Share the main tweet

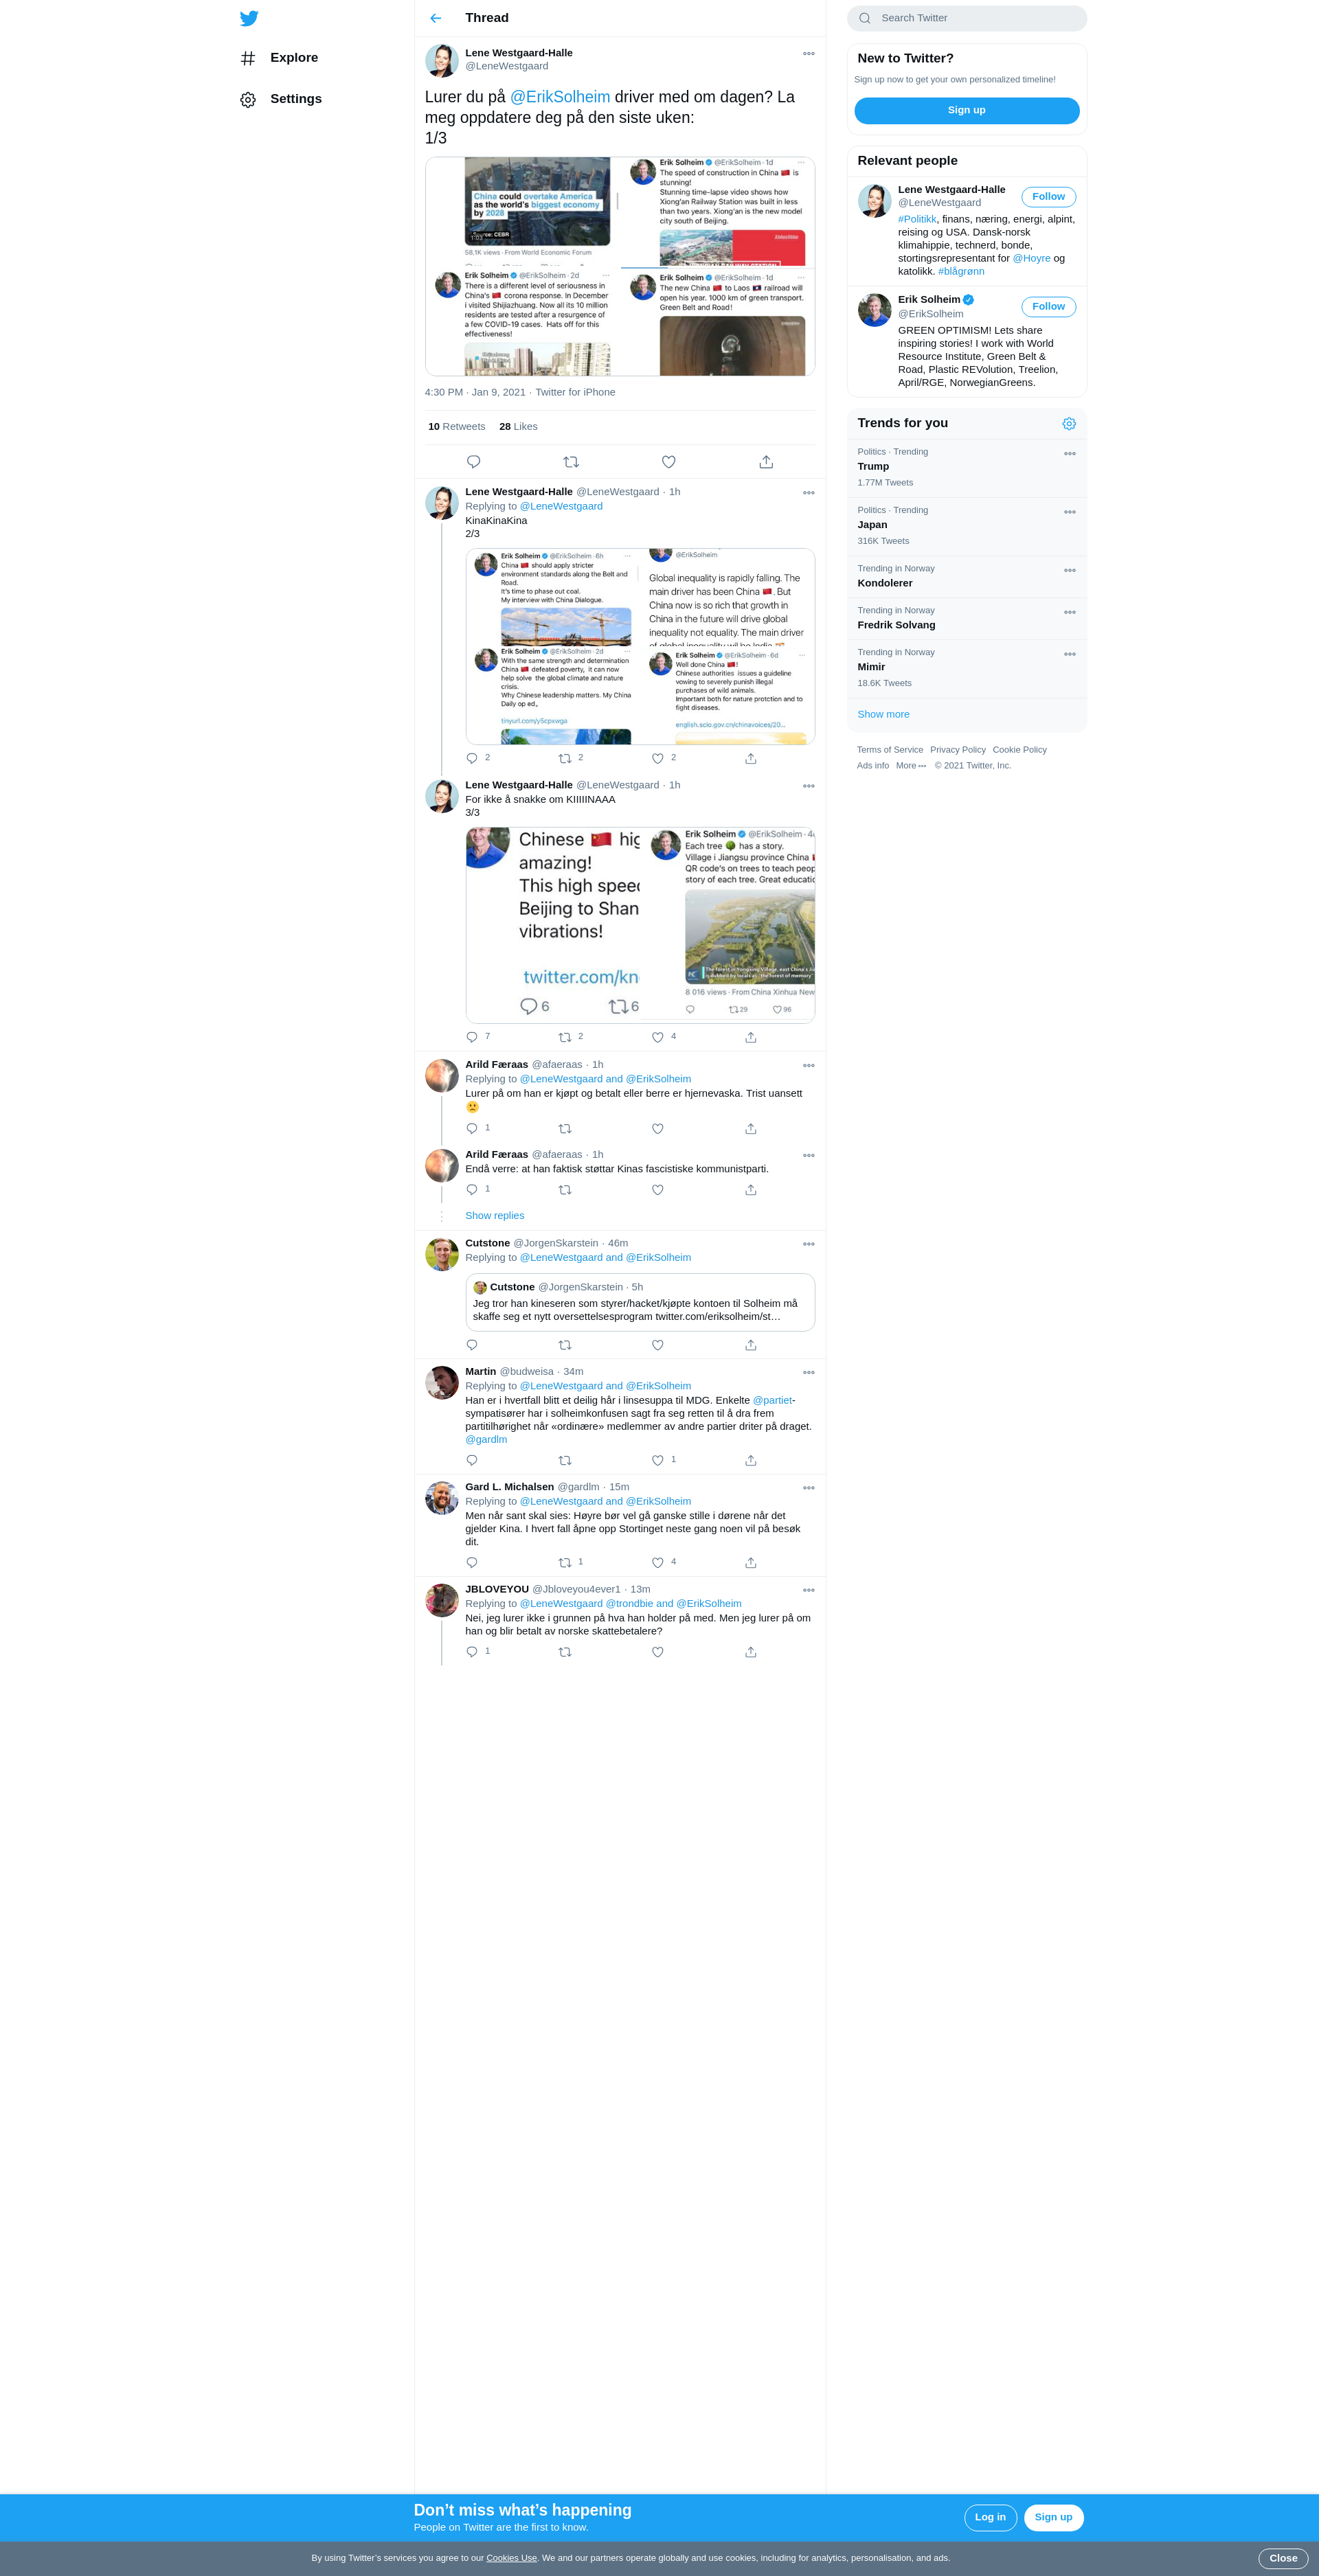point(766,462)
